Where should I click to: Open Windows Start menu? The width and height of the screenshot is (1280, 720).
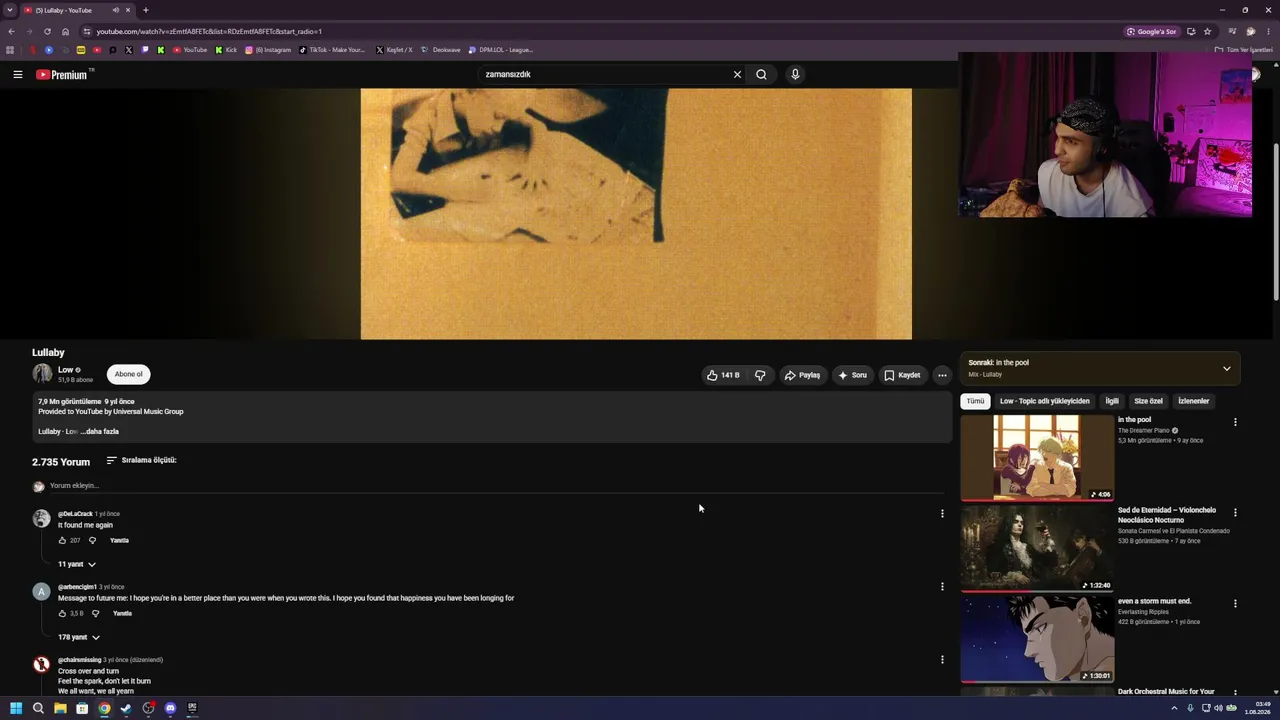pyautogui.click(x=16, y=708)
